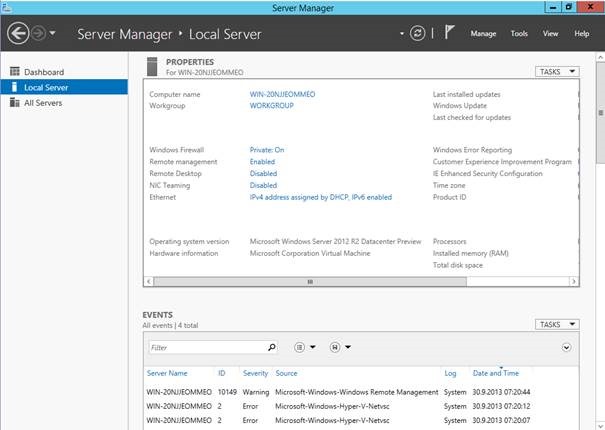
Task: Click Remote management 'Enabled' link
Action: (262, 162)
